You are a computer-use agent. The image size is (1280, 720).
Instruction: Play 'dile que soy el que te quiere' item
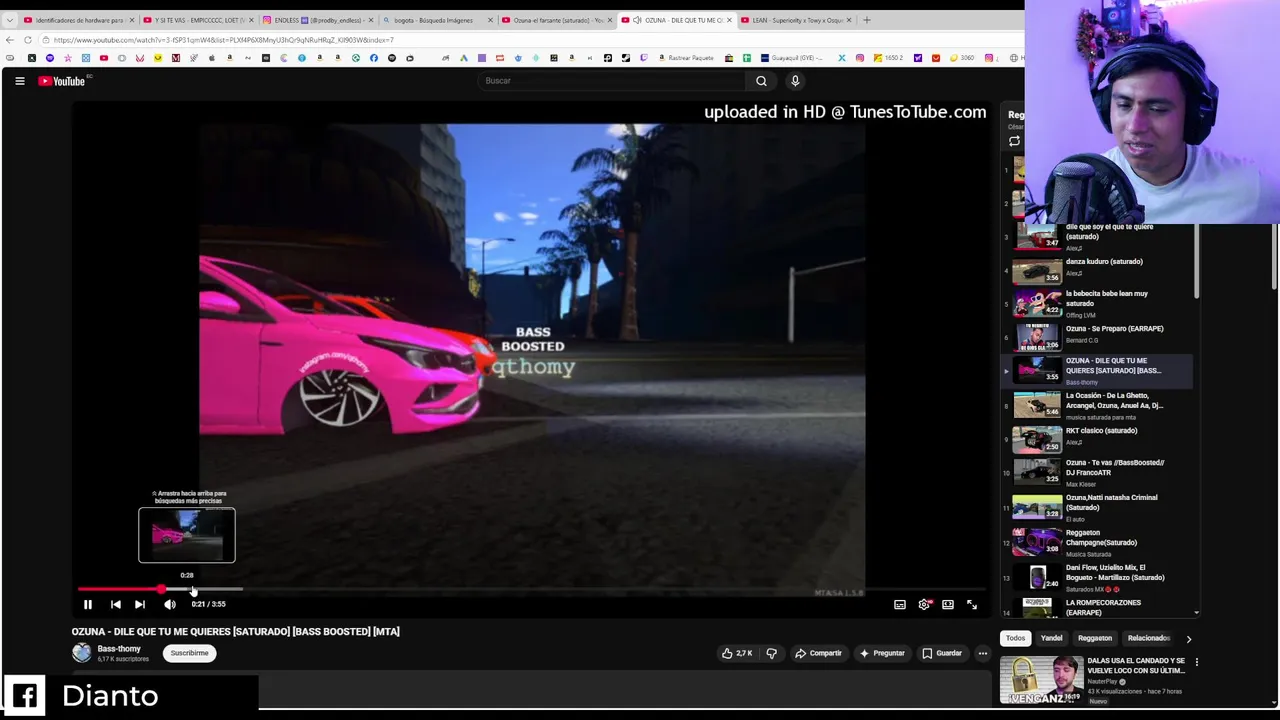1098,238
